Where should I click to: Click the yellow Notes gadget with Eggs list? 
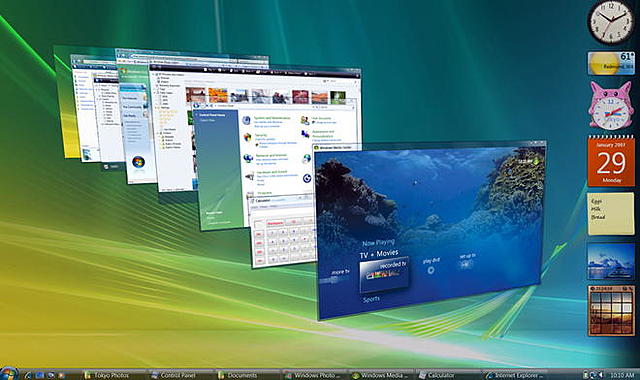(611, 214)
